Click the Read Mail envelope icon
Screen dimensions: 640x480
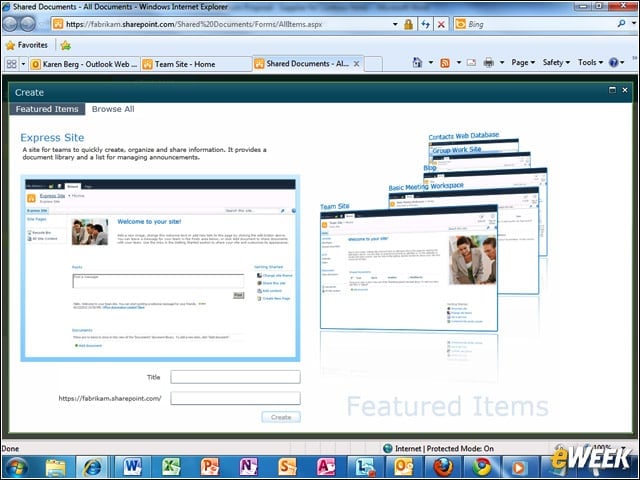pos(471,62)
